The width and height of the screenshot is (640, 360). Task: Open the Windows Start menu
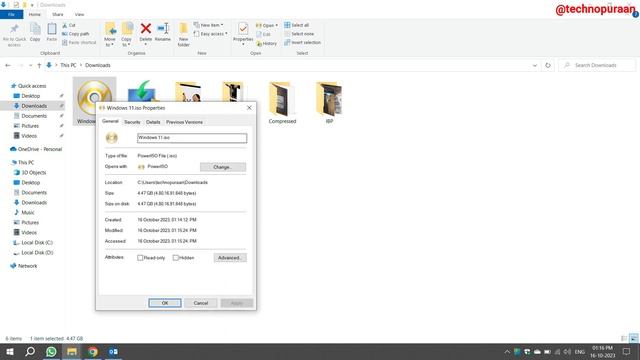point(10,351)
